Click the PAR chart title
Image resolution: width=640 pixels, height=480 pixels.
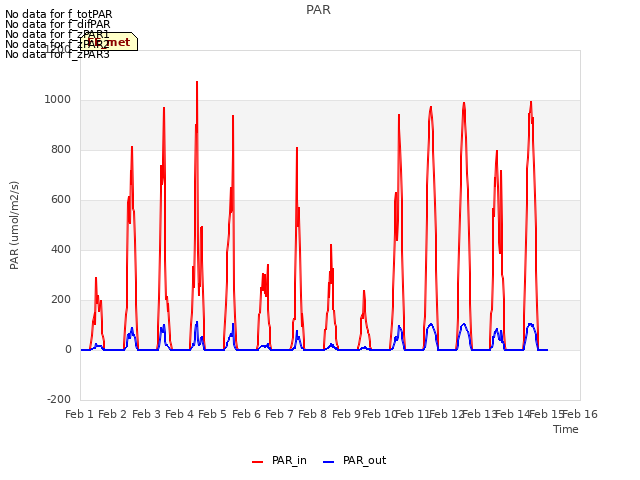[318, 10]
